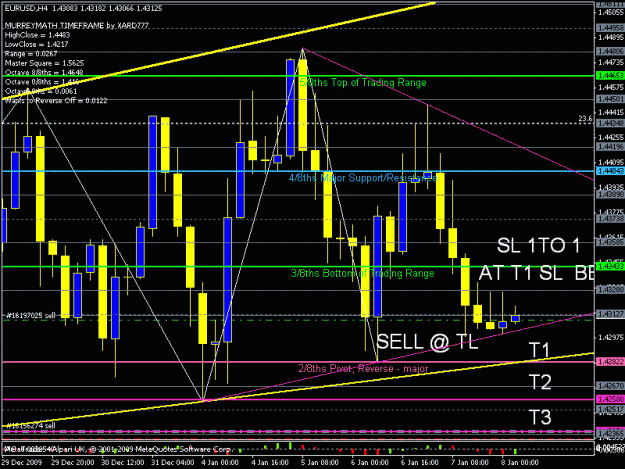Click the 4 Jan 00:00 time label
The width and height of the screenshot is (625, 469).
pos(220,463)
